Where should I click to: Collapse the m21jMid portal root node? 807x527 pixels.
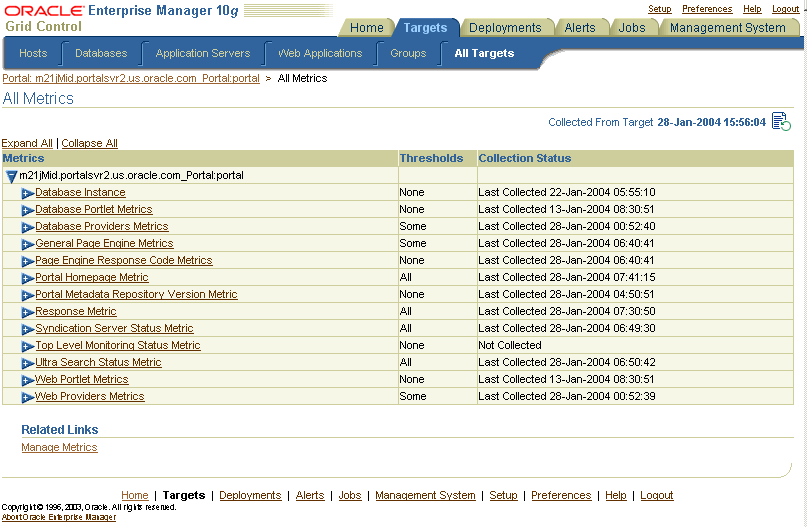(x=11, y=177)
